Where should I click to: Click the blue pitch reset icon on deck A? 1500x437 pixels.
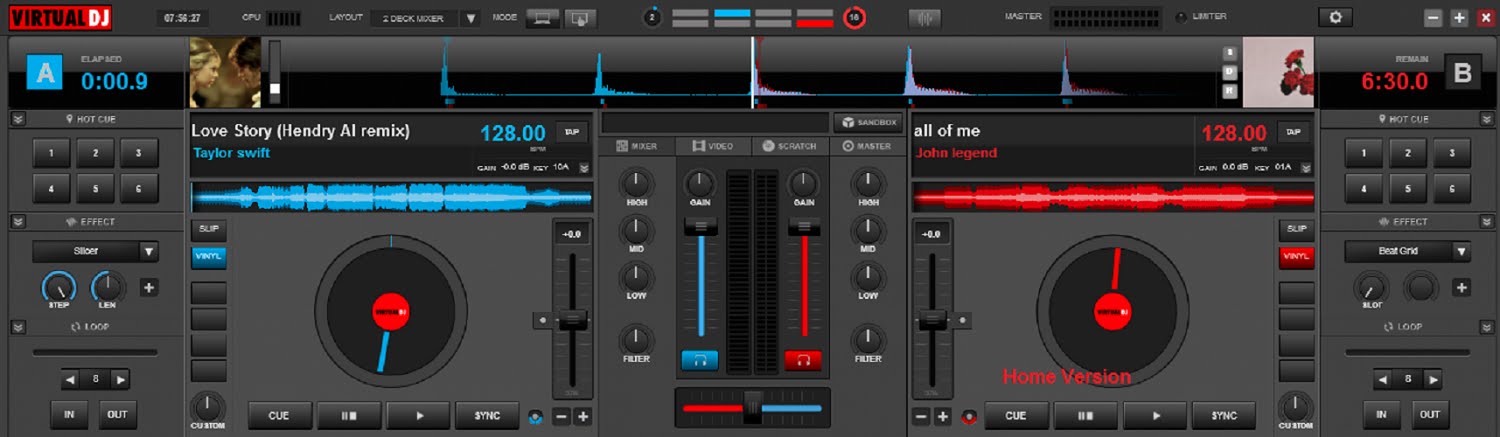pos(535,416)
